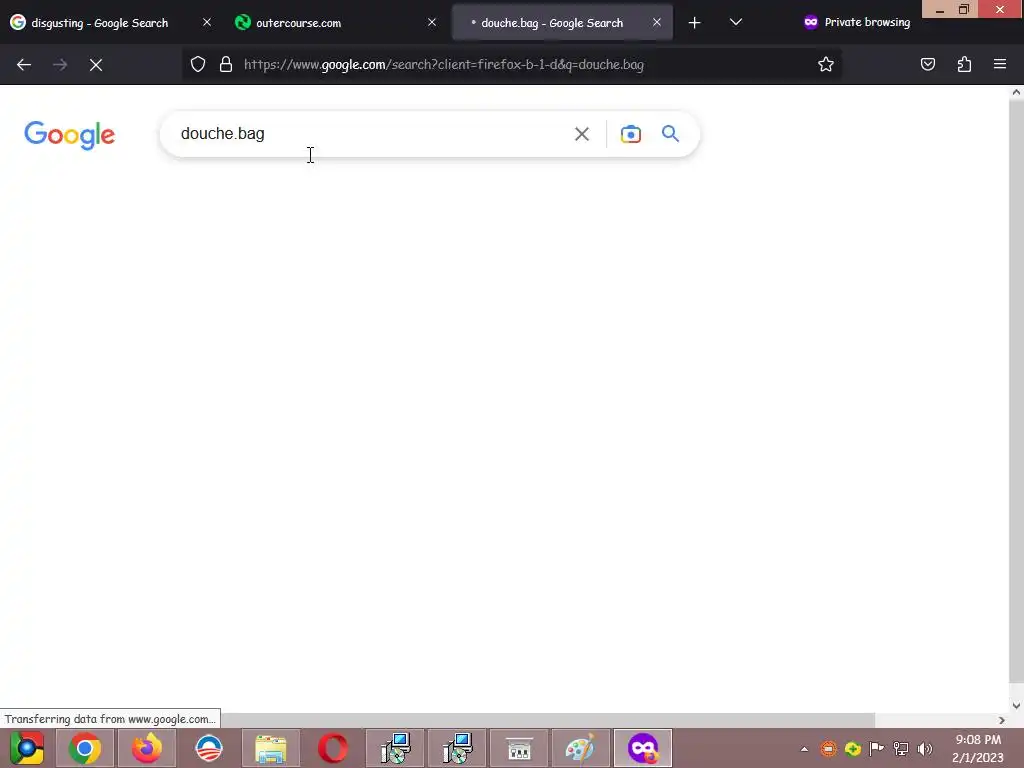Image resolution: width=1024 pixels, height=768 pixels.
Task: Clear the Google search box
Action: coord(582,134)
